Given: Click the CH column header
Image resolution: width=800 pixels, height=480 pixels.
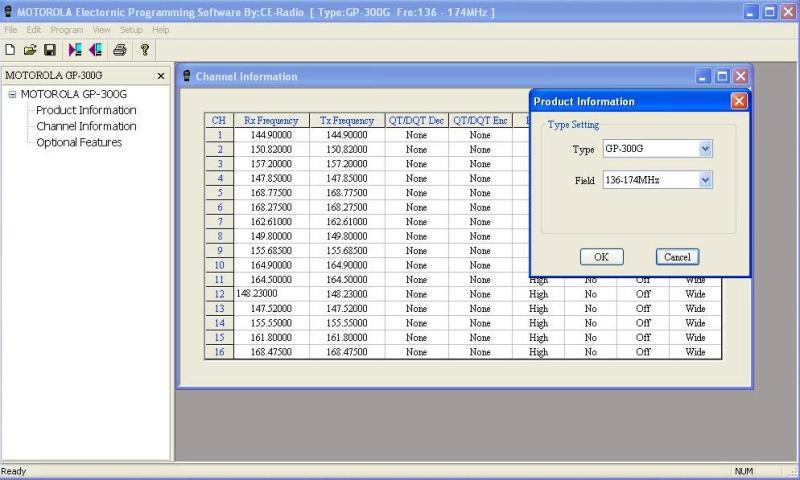Looking at the screenshot, I should point(219,120).
